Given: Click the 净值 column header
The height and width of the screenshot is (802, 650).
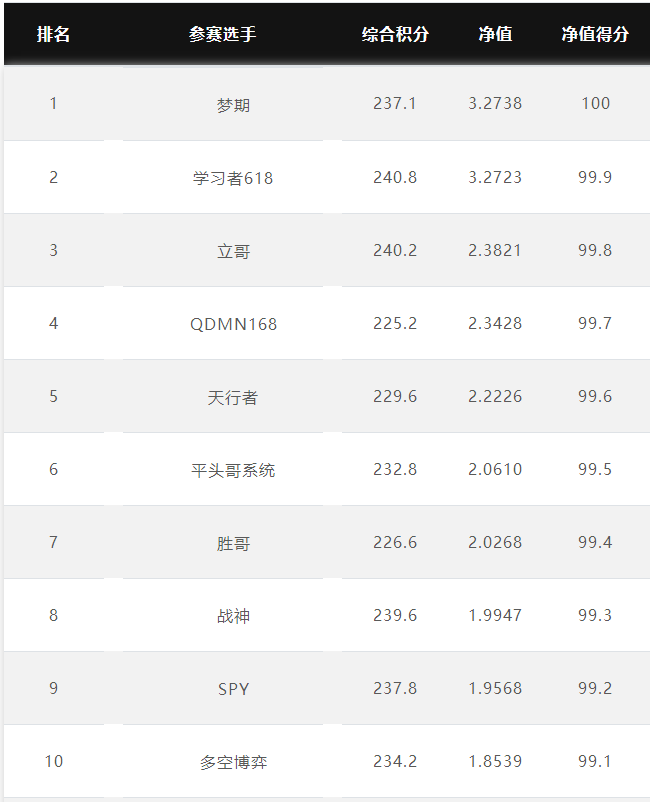Looking at the screenshot, I should coord(495,34).
